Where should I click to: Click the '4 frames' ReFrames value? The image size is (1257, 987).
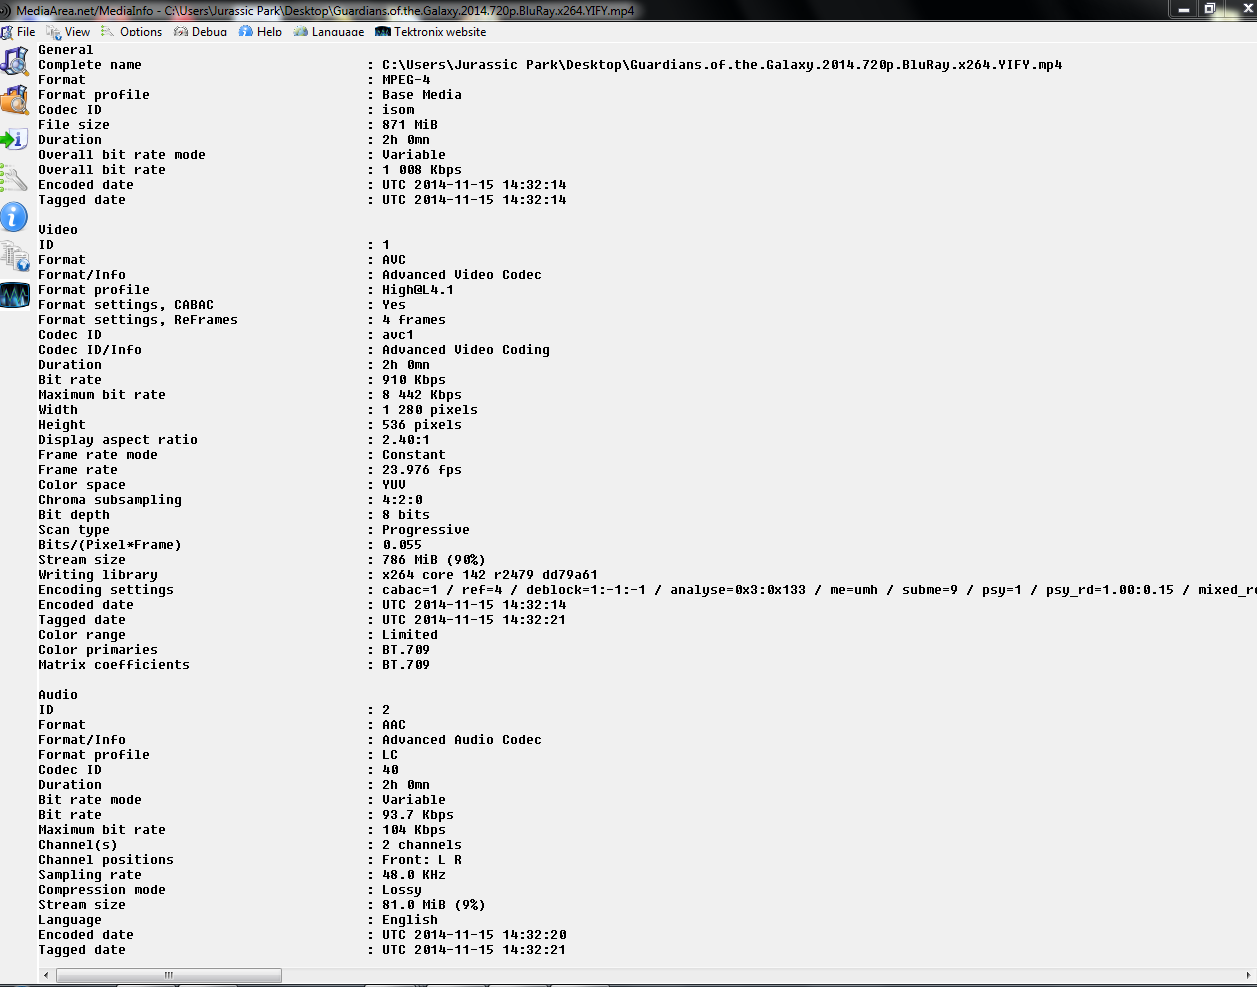(414, 320)
